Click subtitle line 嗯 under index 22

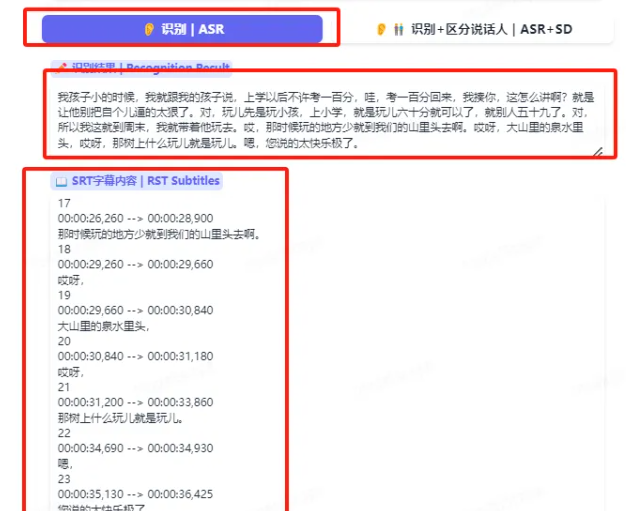point(65,464)
